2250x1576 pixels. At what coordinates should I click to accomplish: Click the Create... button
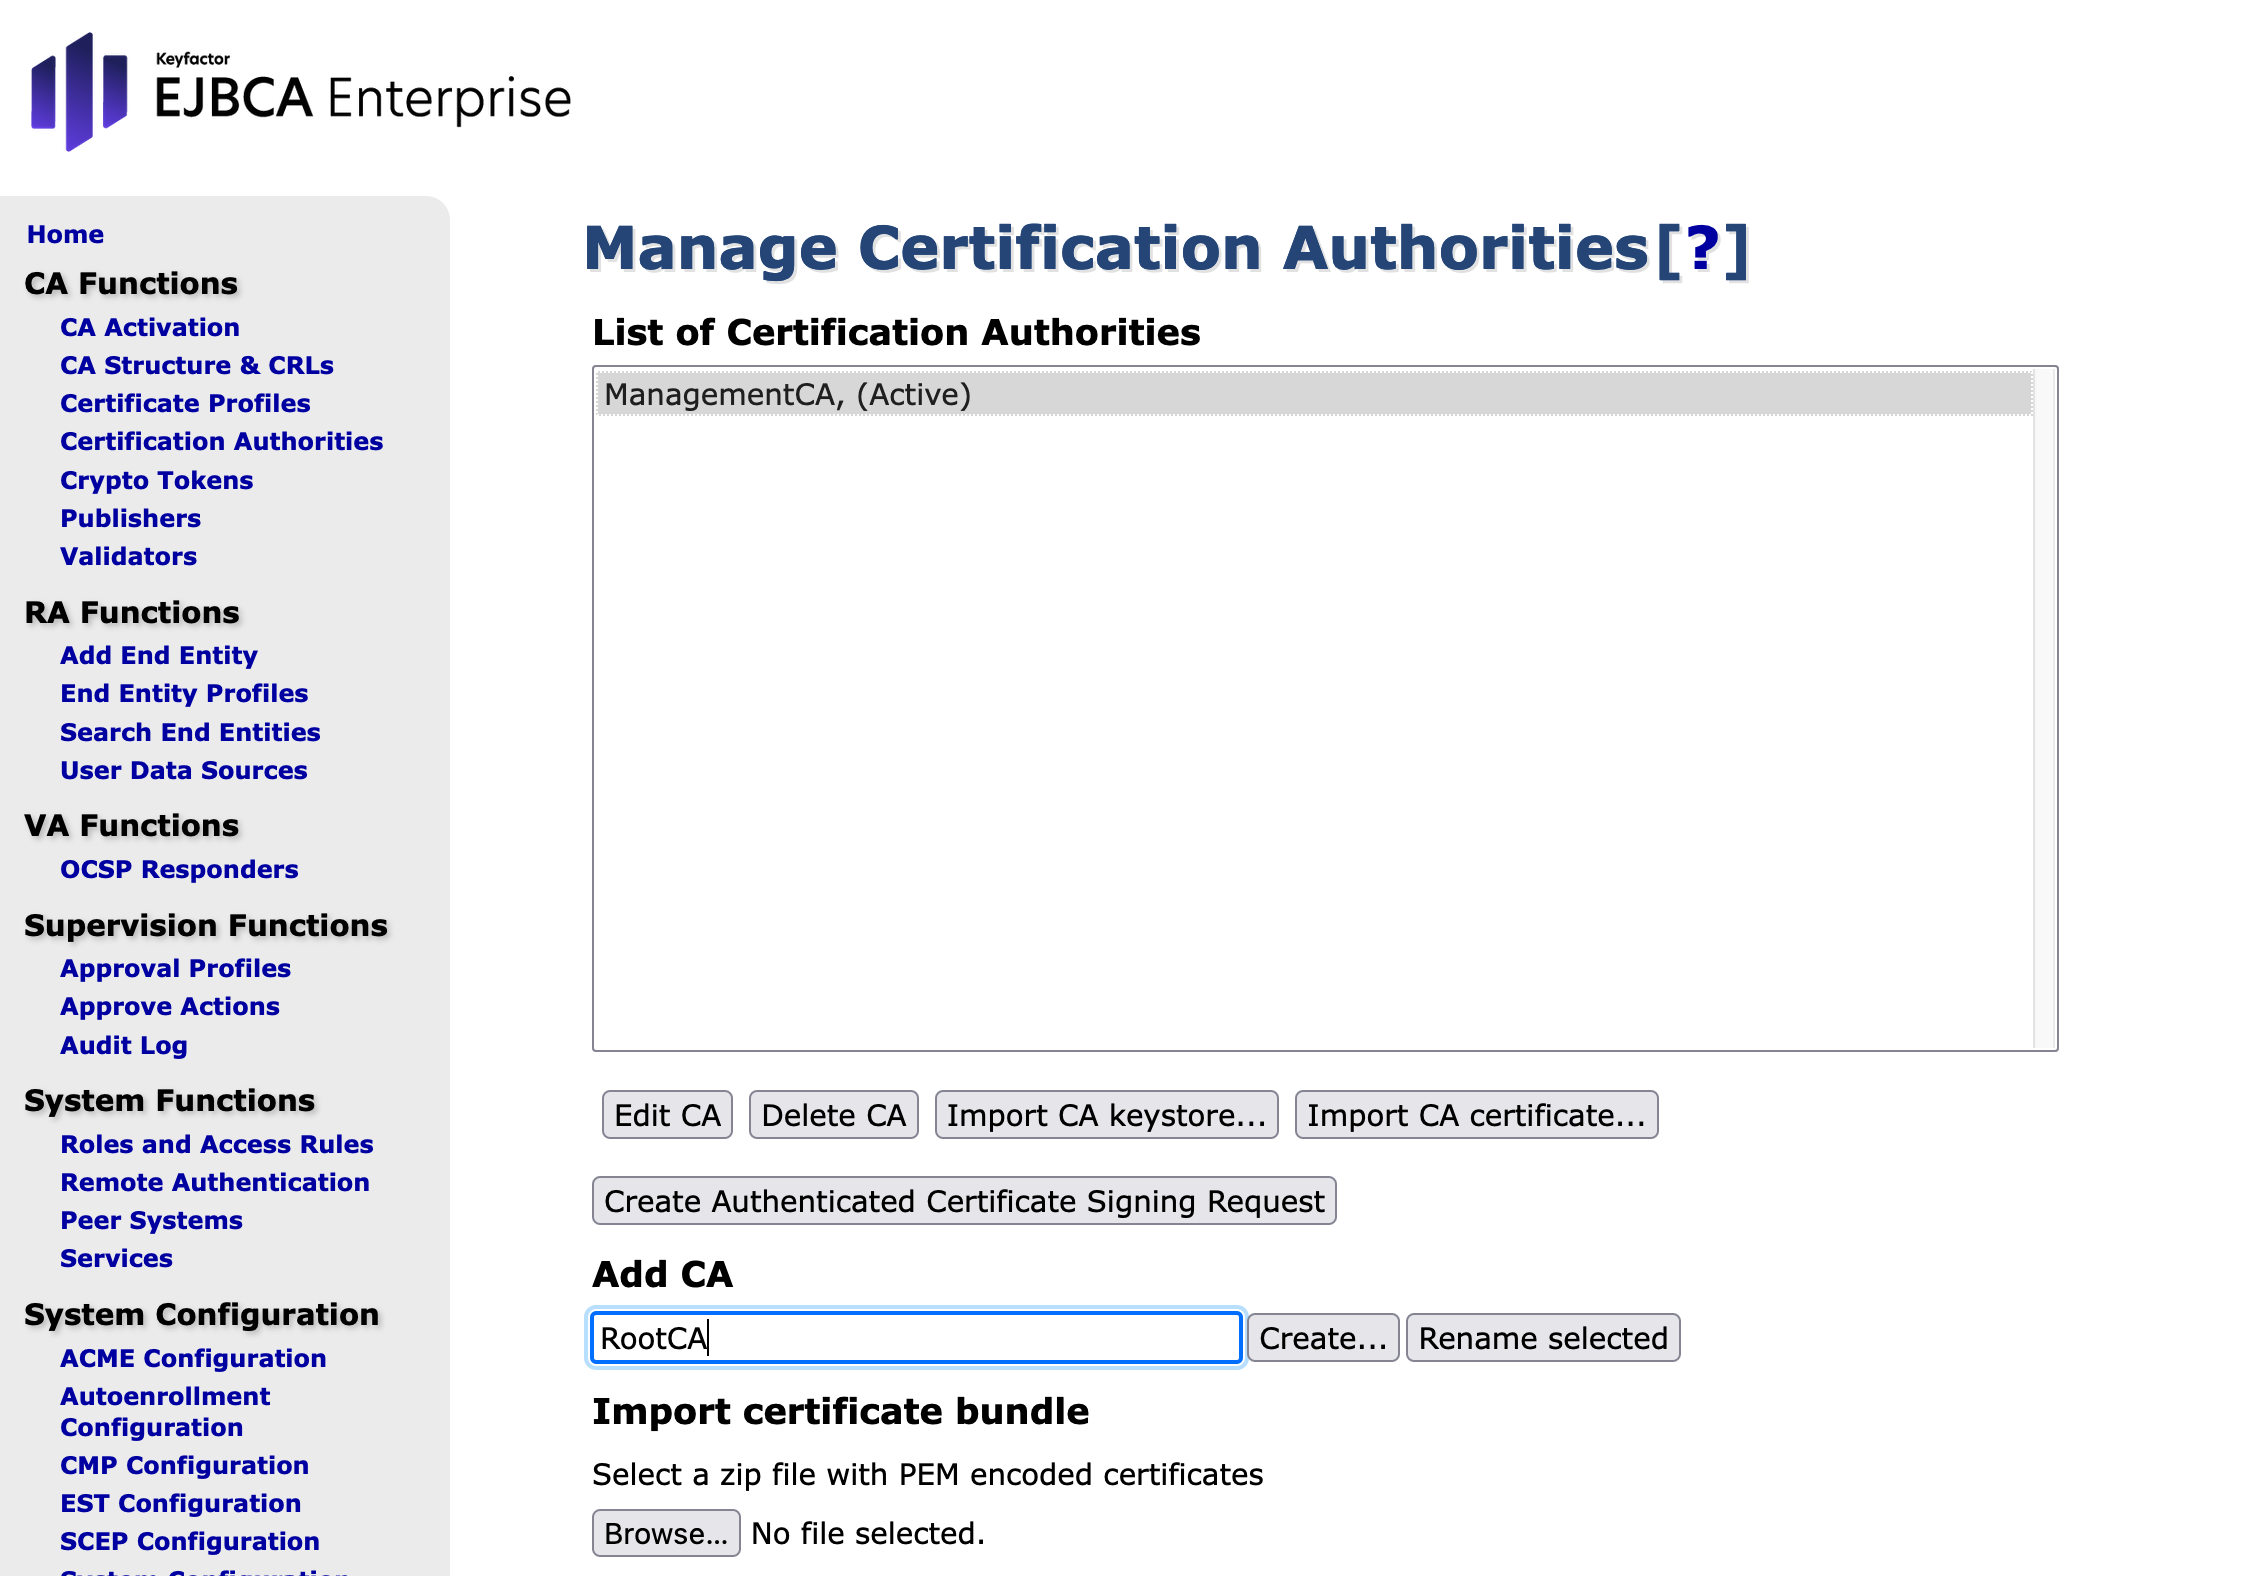pos(1322,1338)
